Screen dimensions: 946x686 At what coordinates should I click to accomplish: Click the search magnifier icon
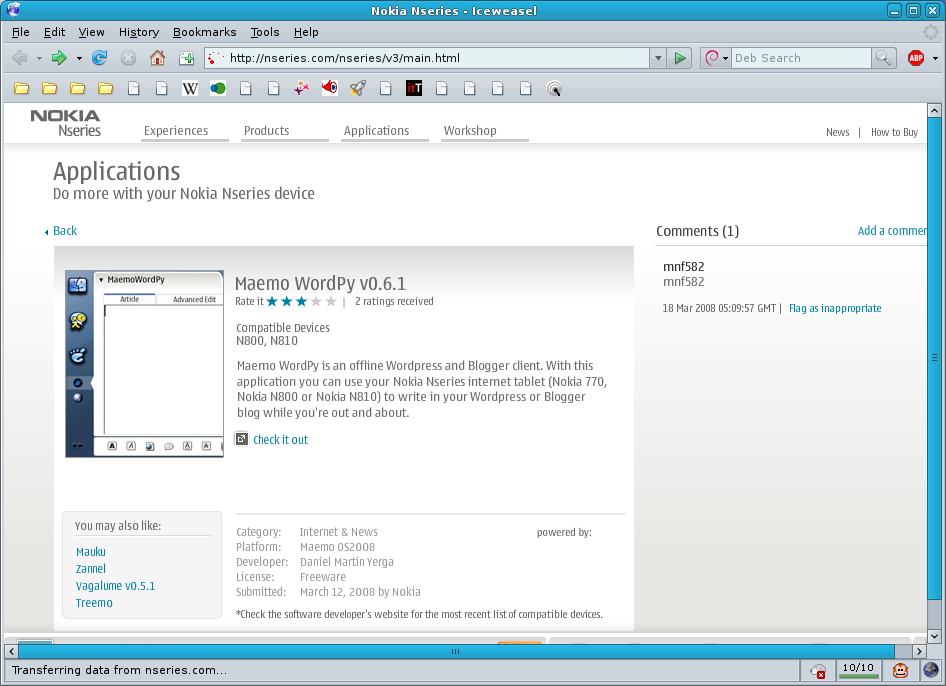click(883, 58)
